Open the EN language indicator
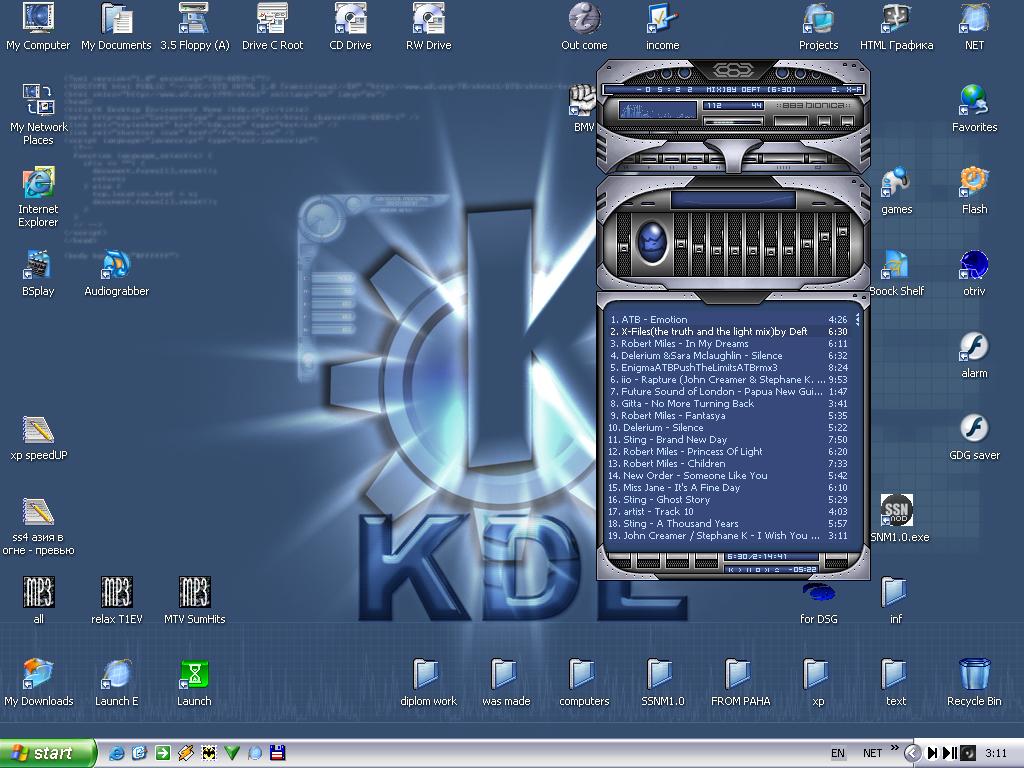 click(x=838, y=754)
